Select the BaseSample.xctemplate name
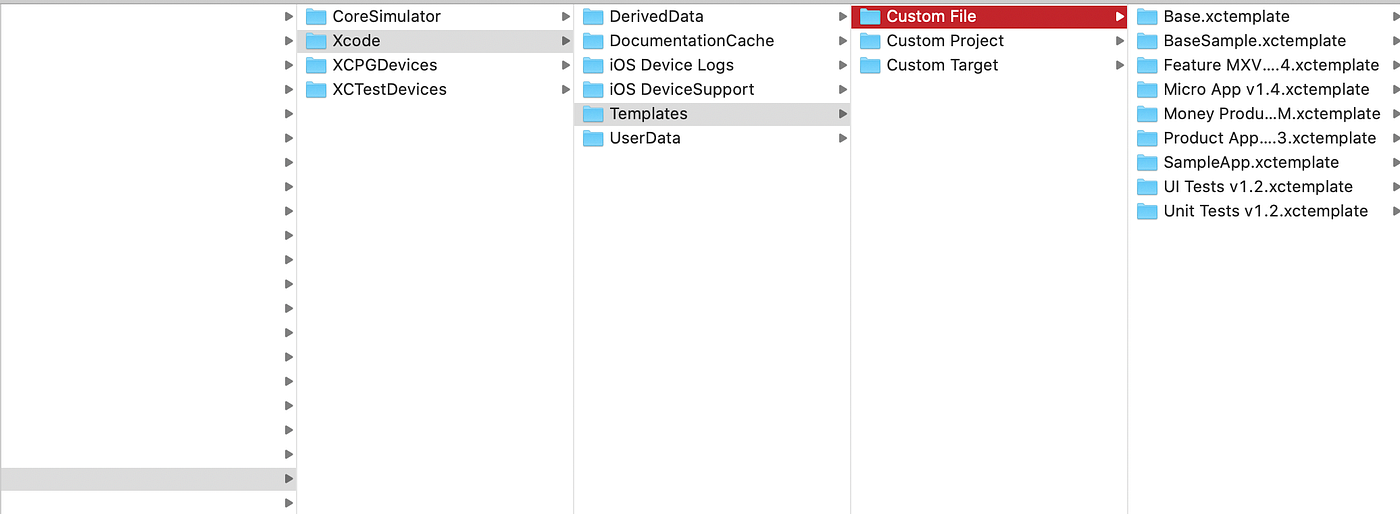 point(1254,41)
